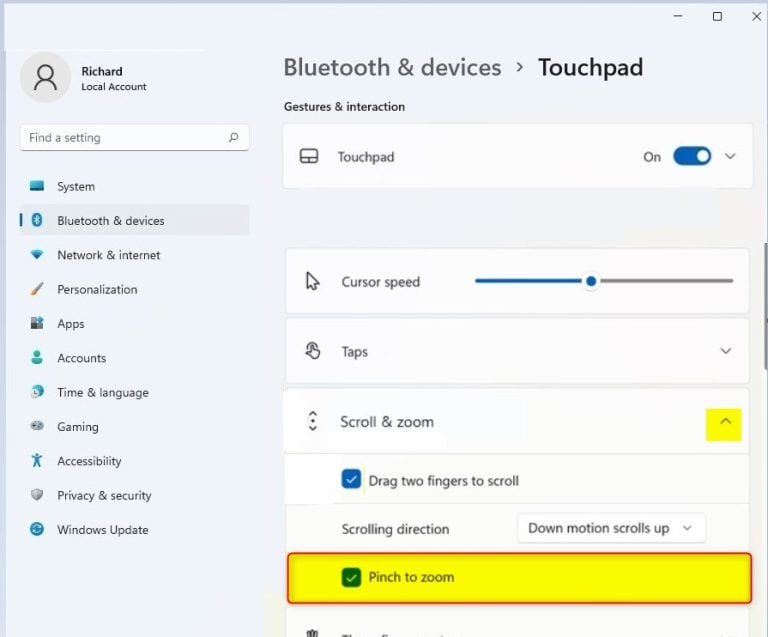This screenshot has width=768, height=637.
Task: Minimize the Settings window
Action: (678, 16)
